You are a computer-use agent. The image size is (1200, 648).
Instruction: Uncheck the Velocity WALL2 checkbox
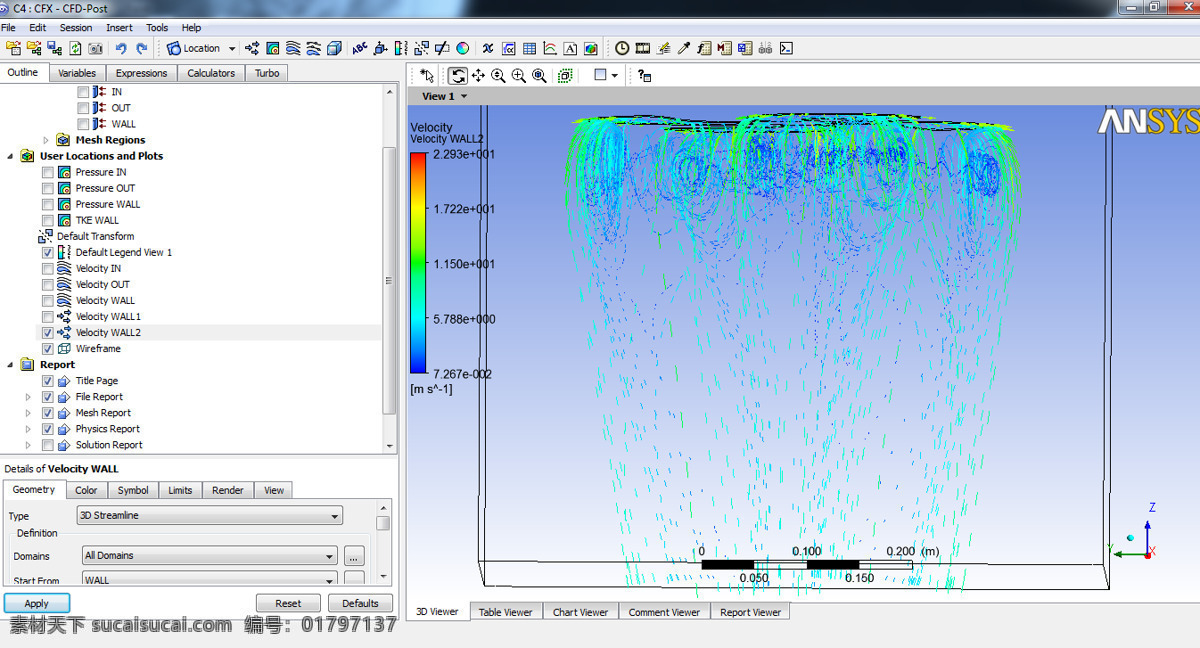48,332
